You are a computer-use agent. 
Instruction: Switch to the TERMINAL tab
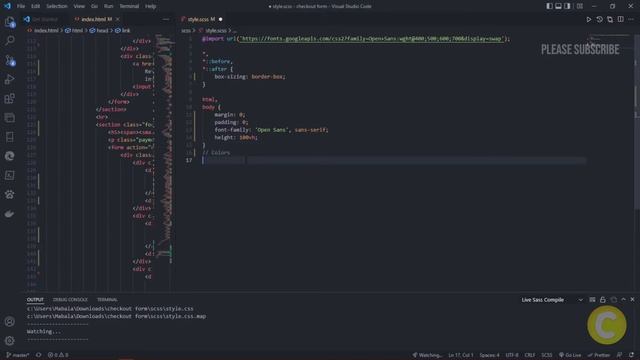(107, 300)
